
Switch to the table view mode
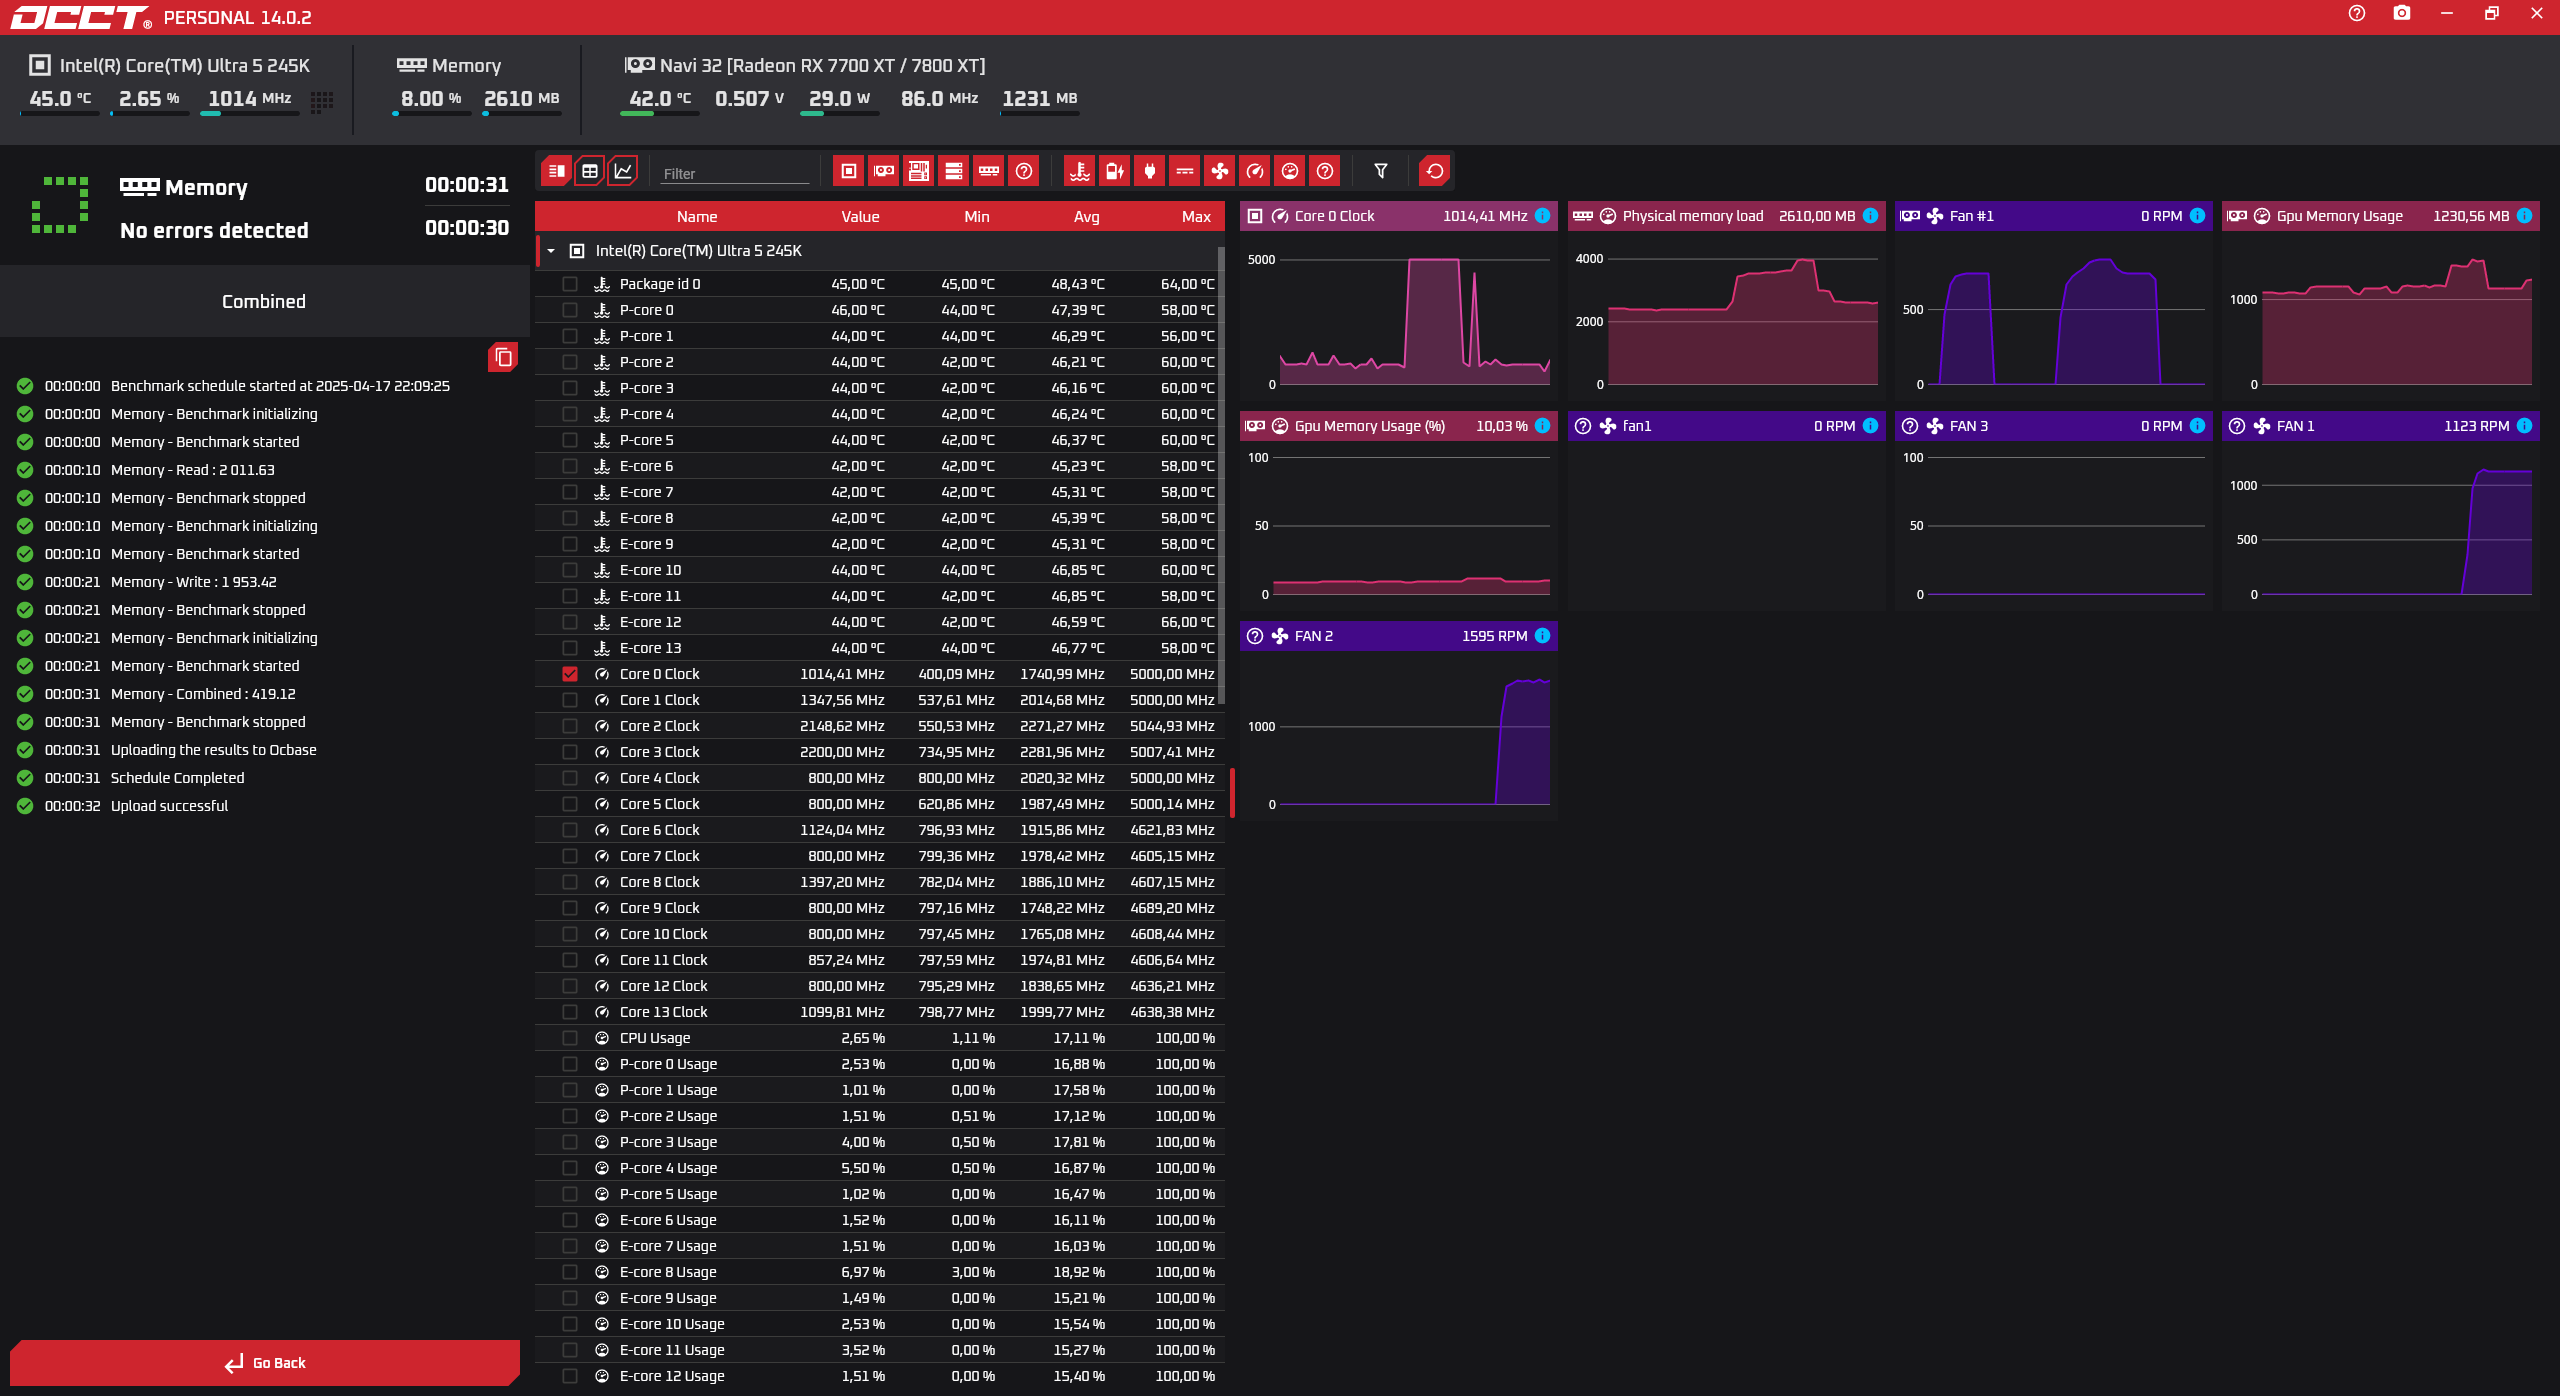click(590, 171)
